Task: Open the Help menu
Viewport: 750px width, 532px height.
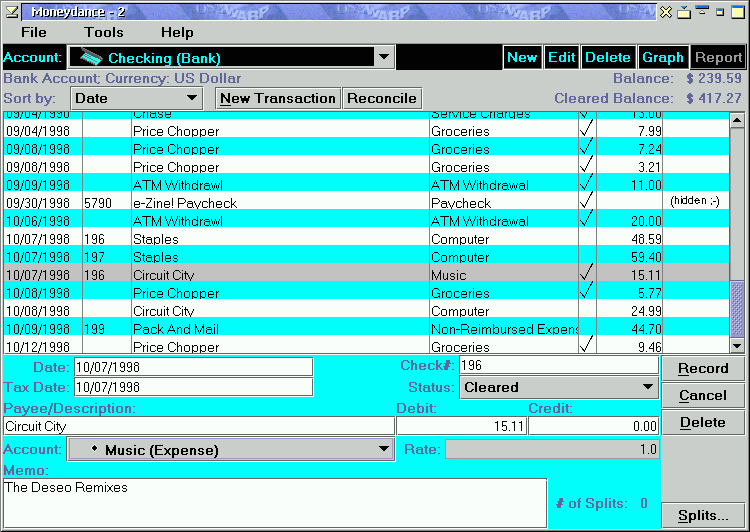Action: [x=177, y=33]
